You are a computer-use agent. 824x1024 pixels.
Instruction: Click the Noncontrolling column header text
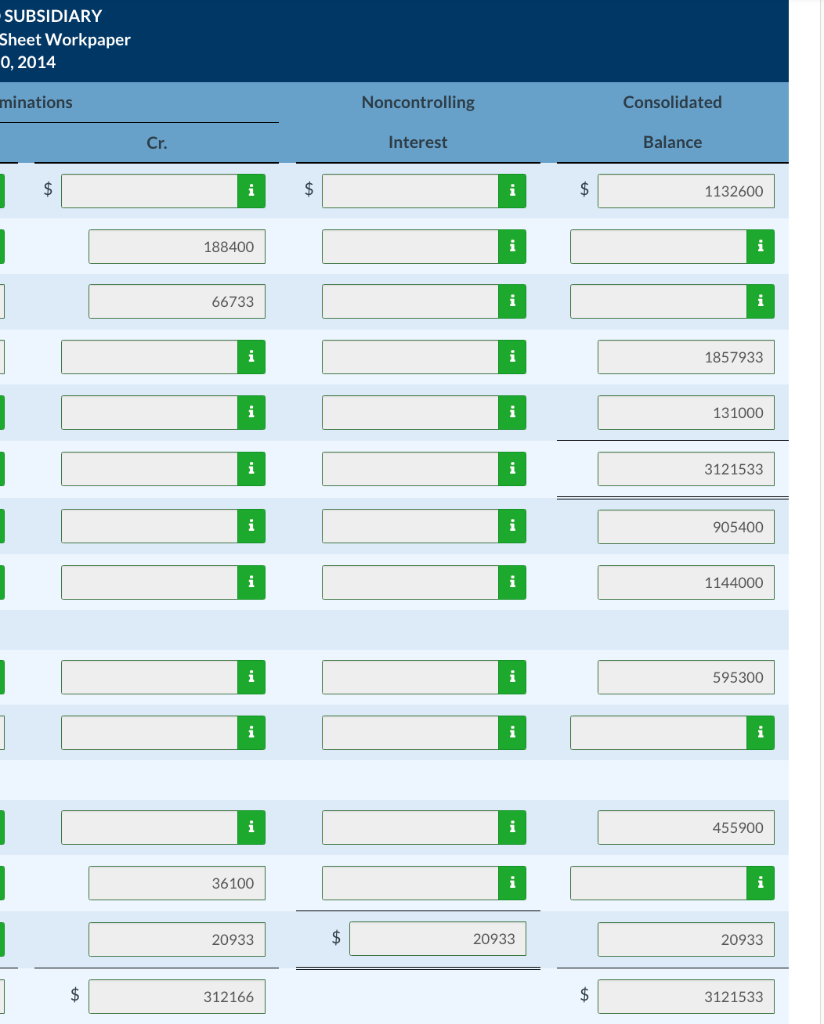(x=418, y=102)
